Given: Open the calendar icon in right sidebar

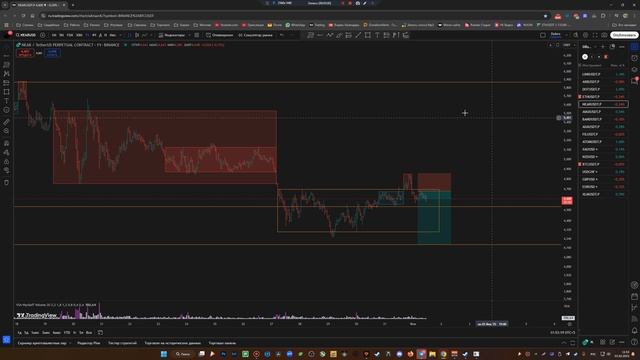Looking at the screenshot, I should (x=634, y=296).
